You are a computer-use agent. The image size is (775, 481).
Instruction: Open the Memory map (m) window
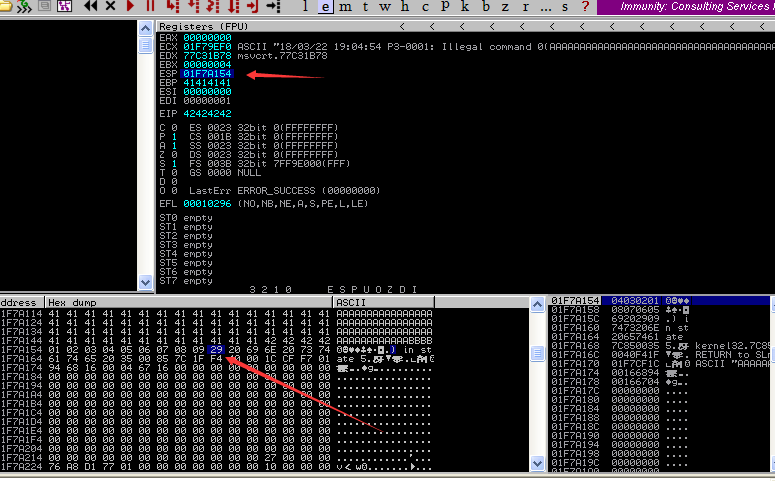click(345, 6)
